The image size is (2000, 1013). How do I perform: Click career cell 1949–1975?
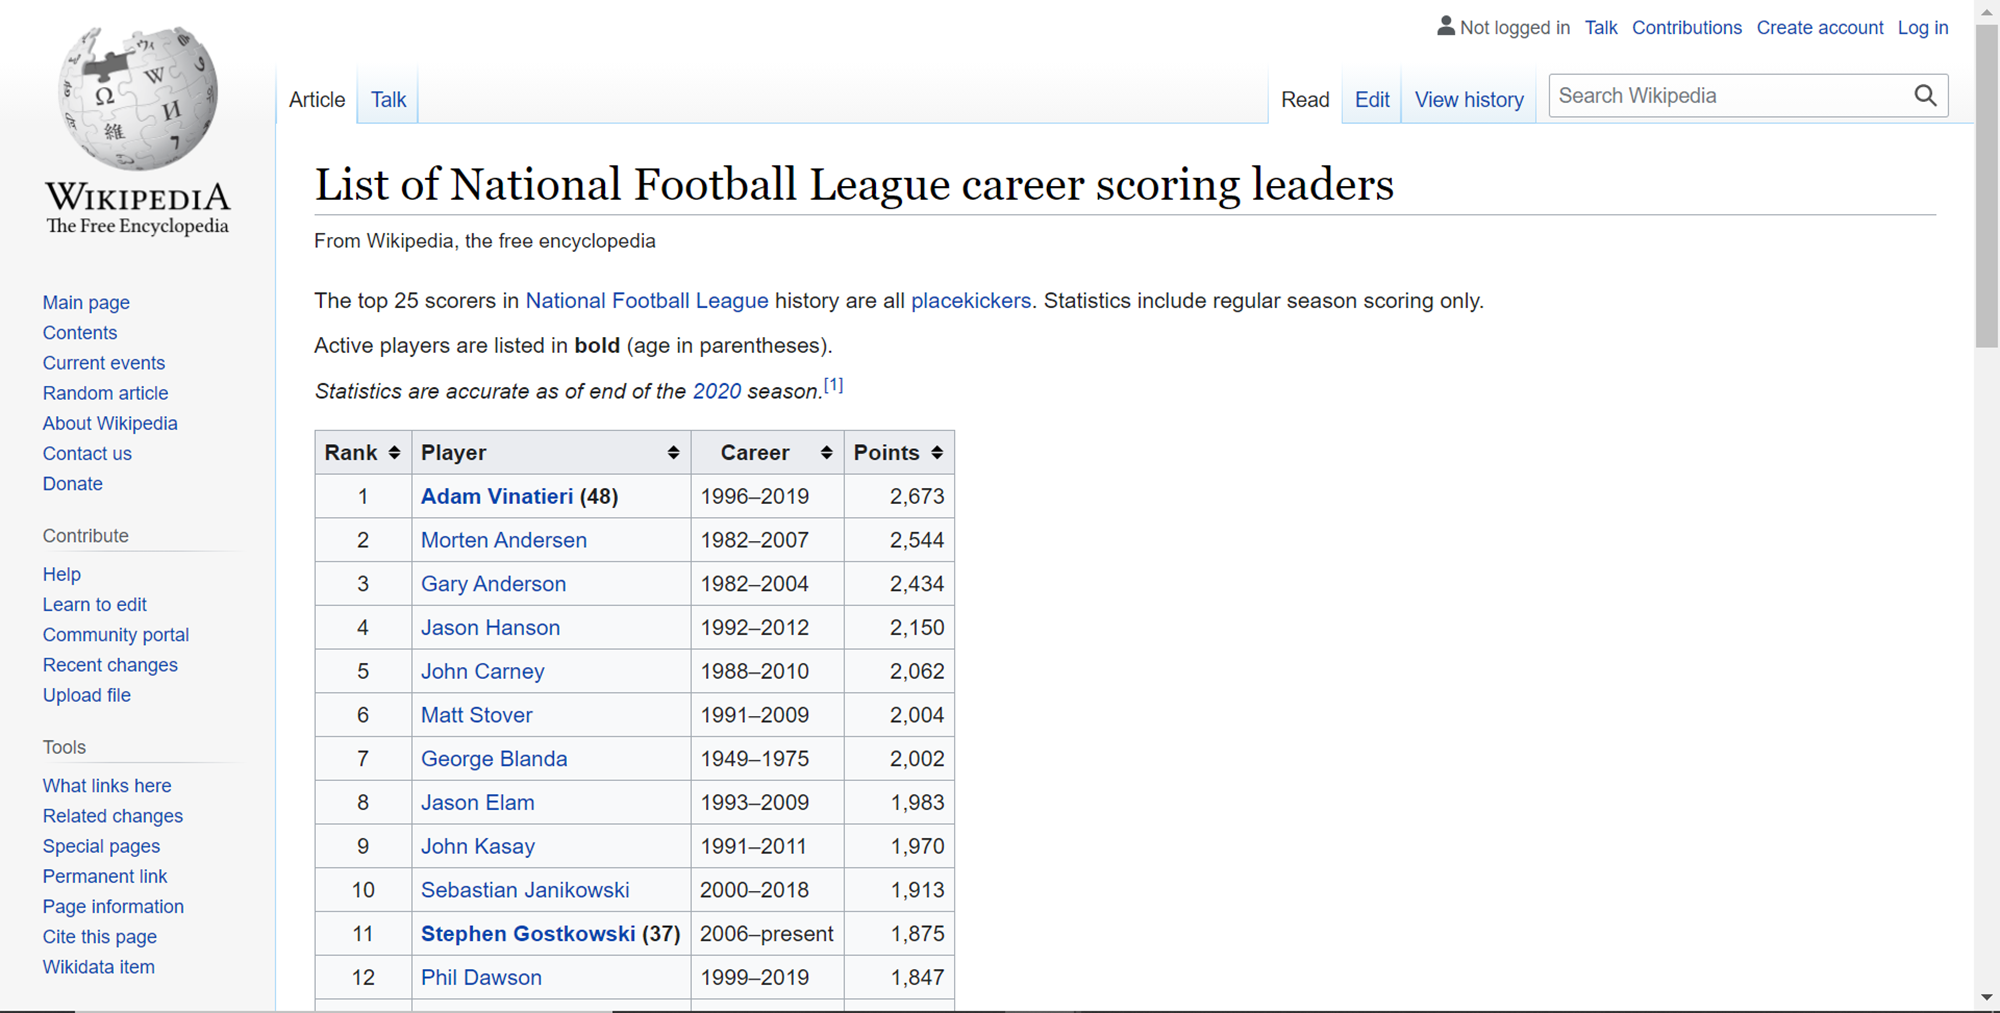pyautogui.click(x=767, y=759)
